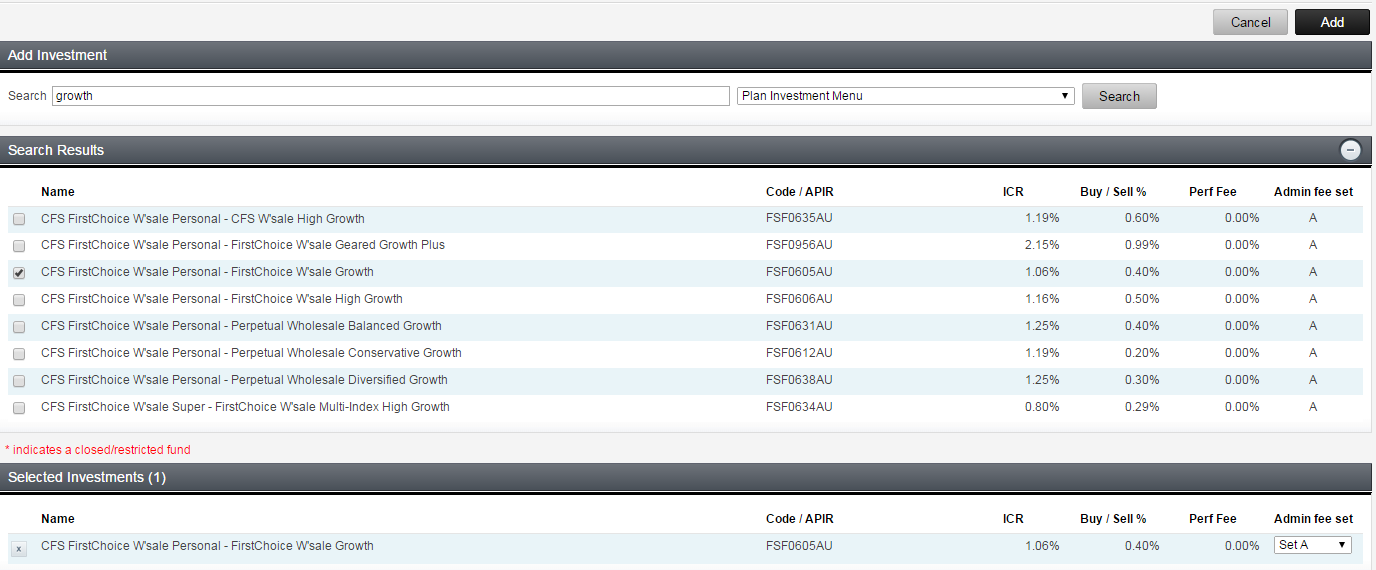
Task: Click Add Investment header title
Action: pyautogui.click(x=57, y=55)
